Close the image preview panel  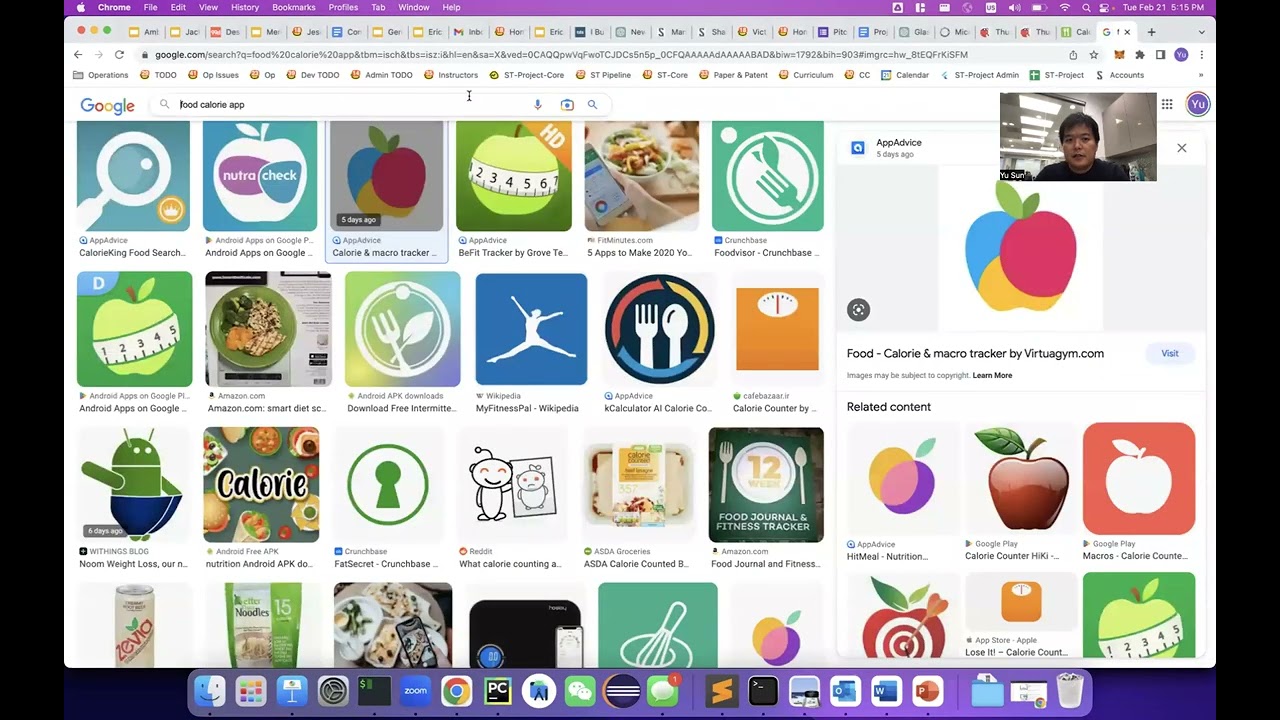[1182, 148]
